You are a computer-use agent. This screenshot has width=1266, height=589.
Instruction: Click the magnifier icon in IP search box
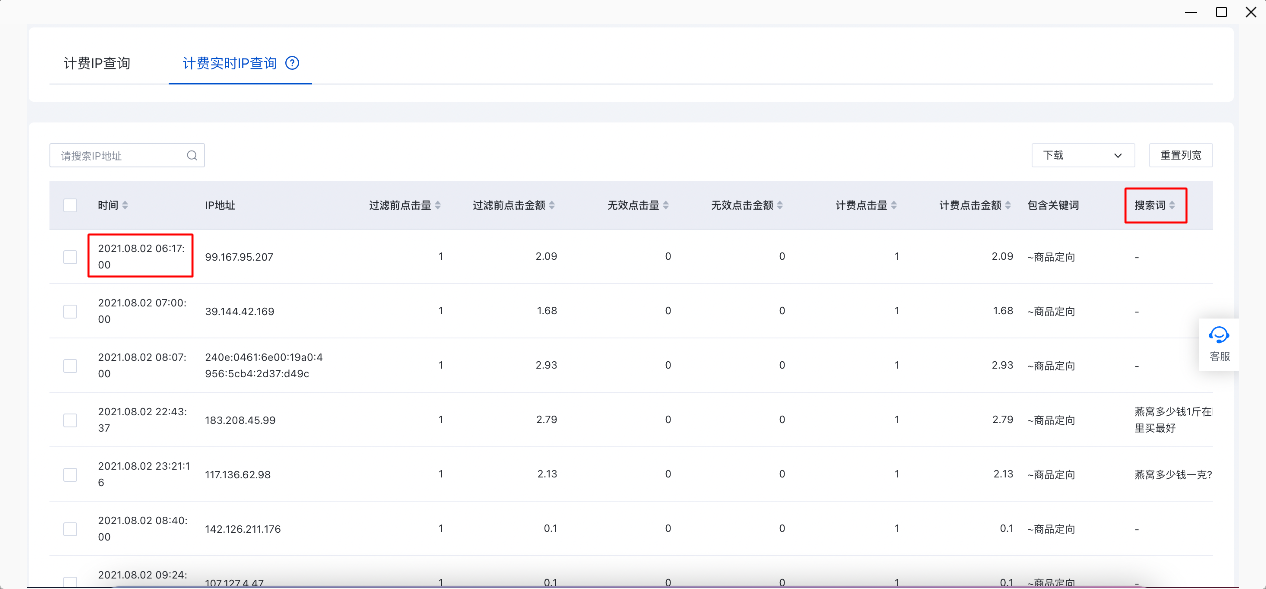pos(192,155)
